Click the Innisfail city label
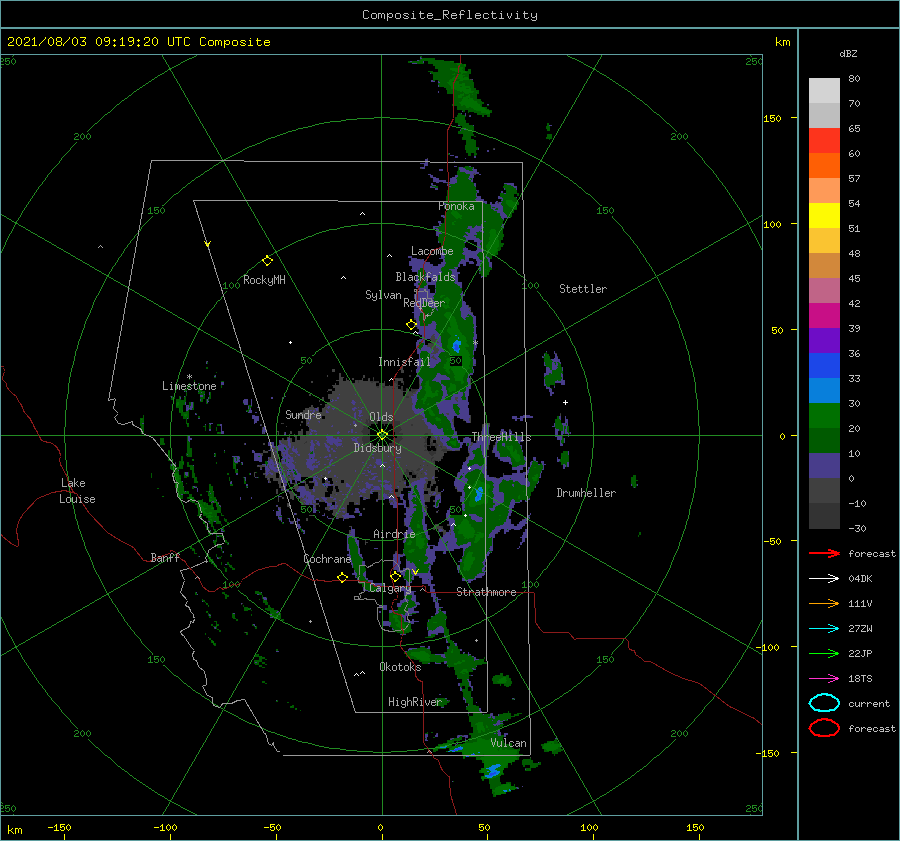Viewport: 900px width, 841px height. (404, 362)
